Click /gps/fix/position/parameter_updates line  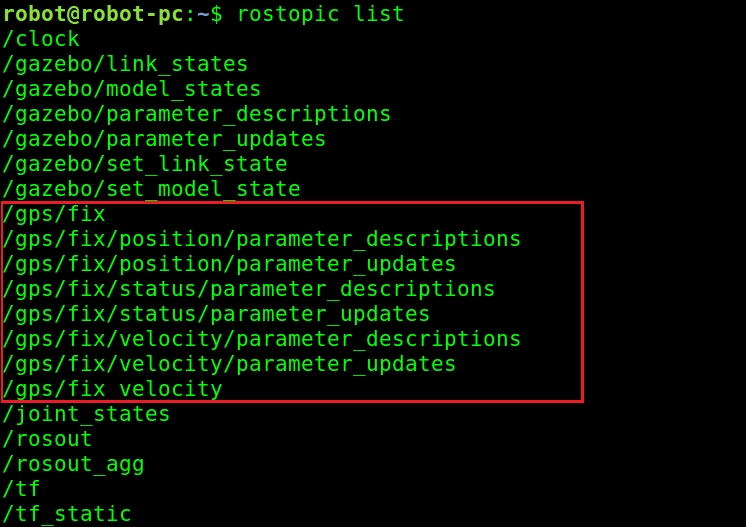229,264
